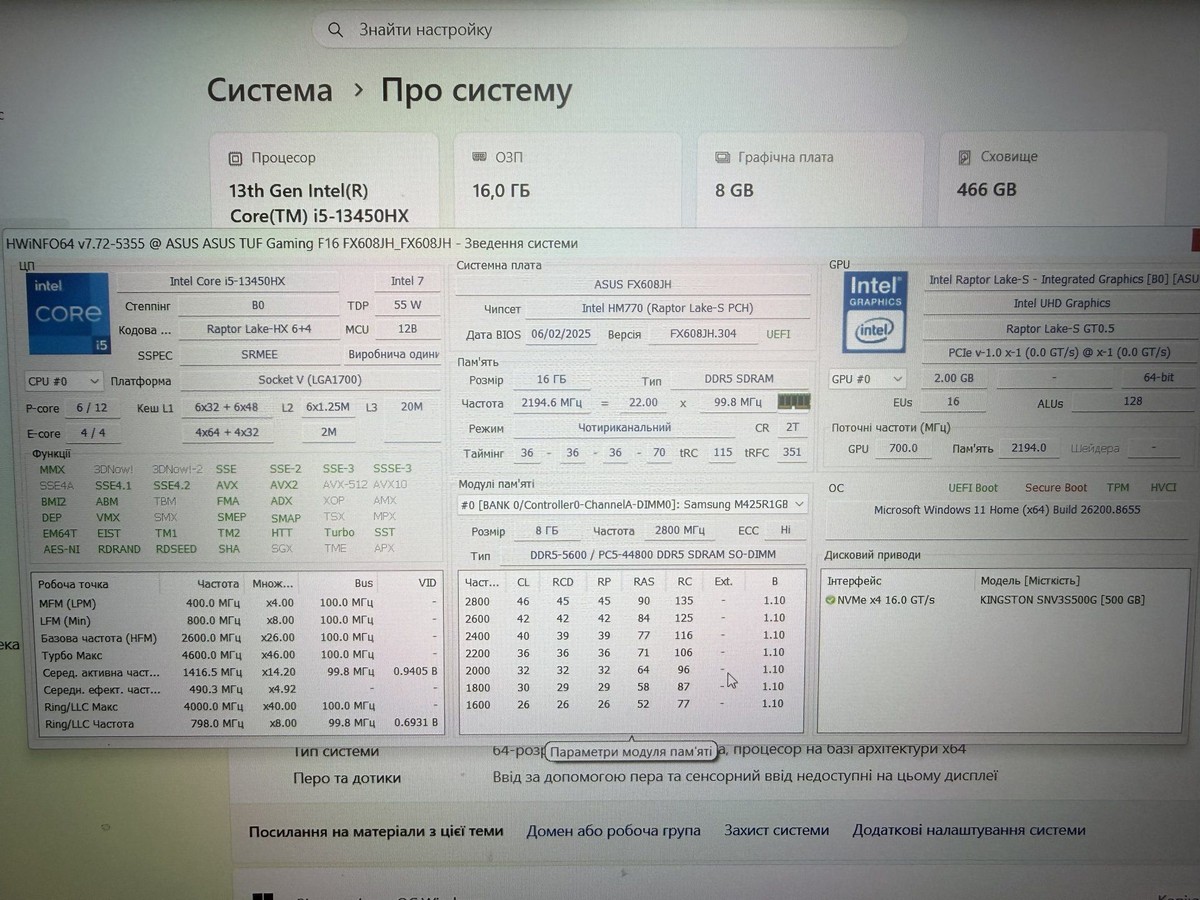Click the 2.00 GB GPU memory field
The image size is (1200, 900).
[x=953, y=379]
